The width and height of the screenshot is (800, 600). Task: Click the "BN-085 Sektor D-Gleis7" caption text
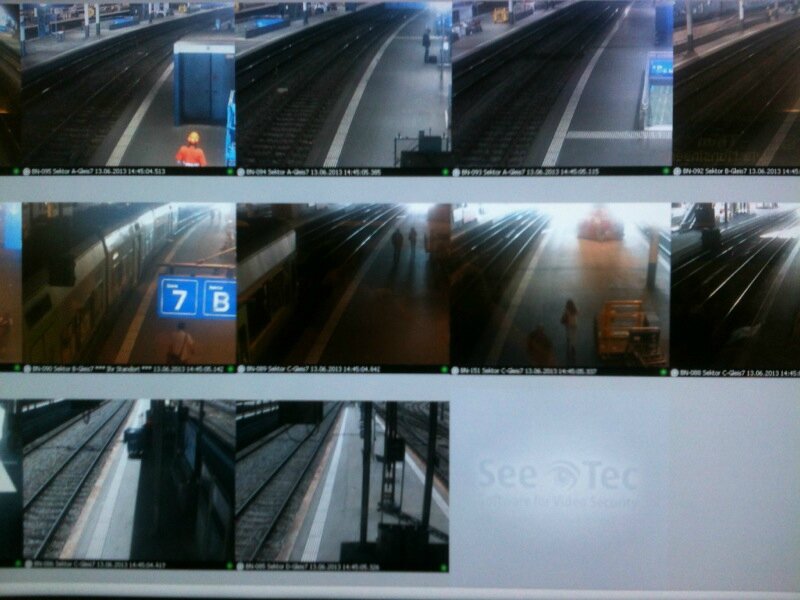click(x=278, y=566)
